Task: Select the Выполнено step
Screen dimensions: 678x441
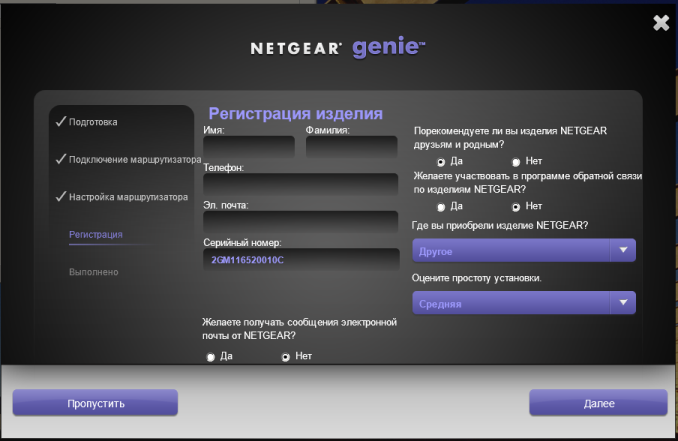Action: tap(93, 272)
